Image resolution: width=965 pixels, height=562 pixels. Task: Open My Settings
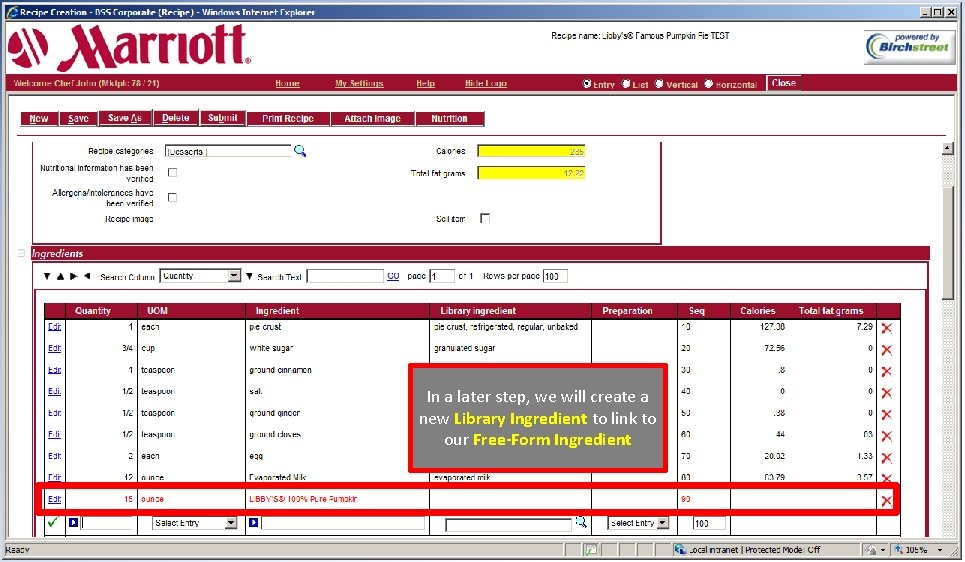359,84
